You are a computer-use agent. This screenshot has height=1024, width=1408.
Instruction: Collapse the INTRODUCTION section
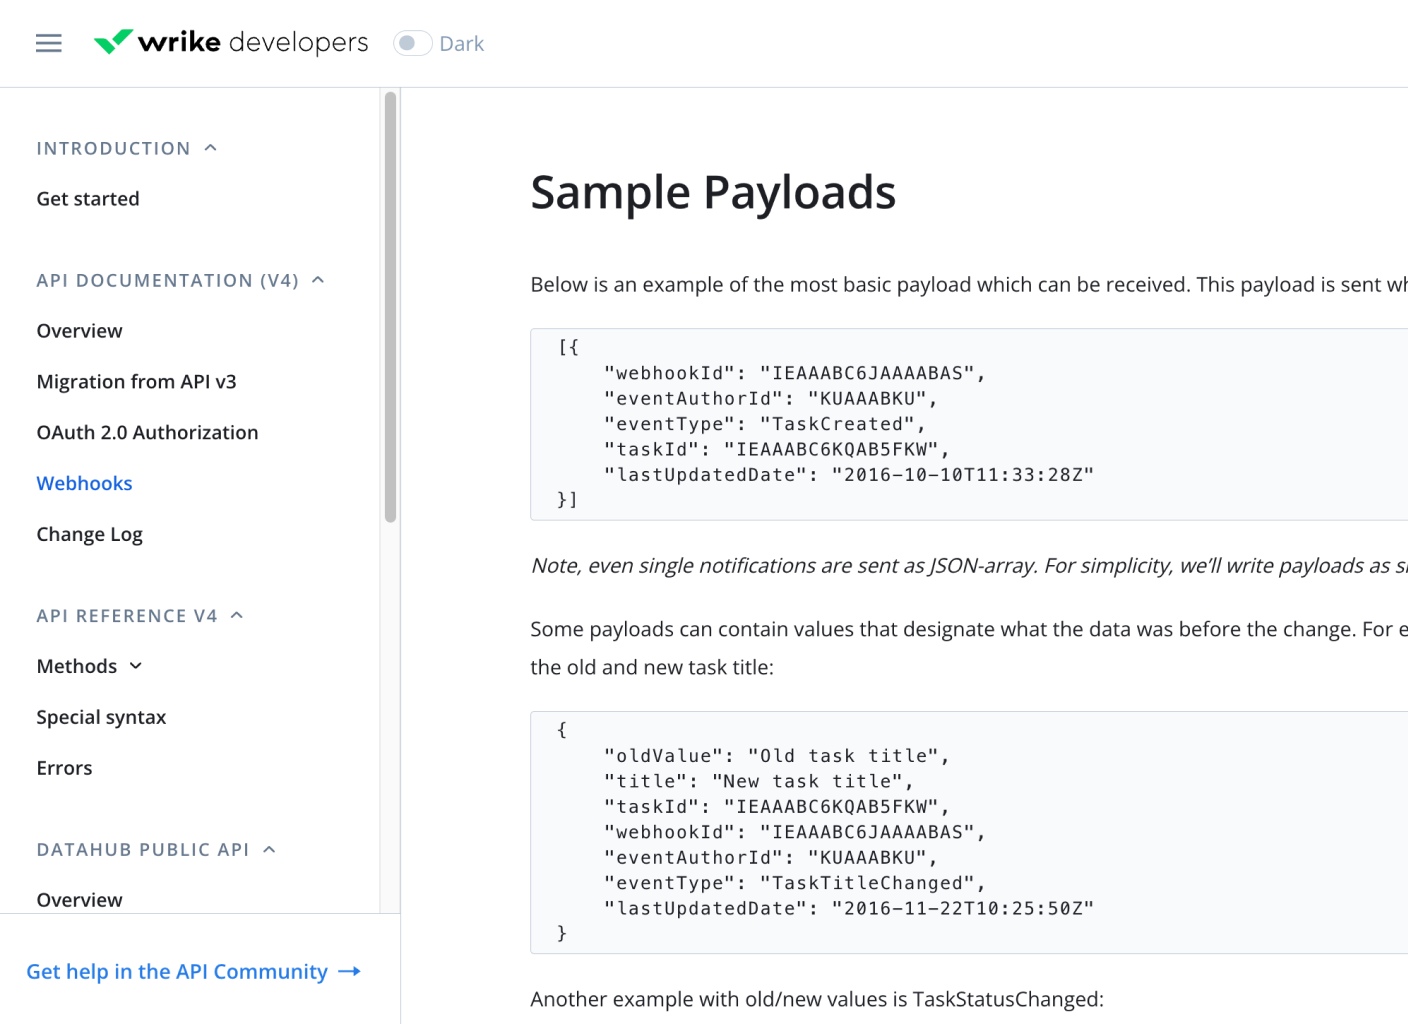click(210, 146)
